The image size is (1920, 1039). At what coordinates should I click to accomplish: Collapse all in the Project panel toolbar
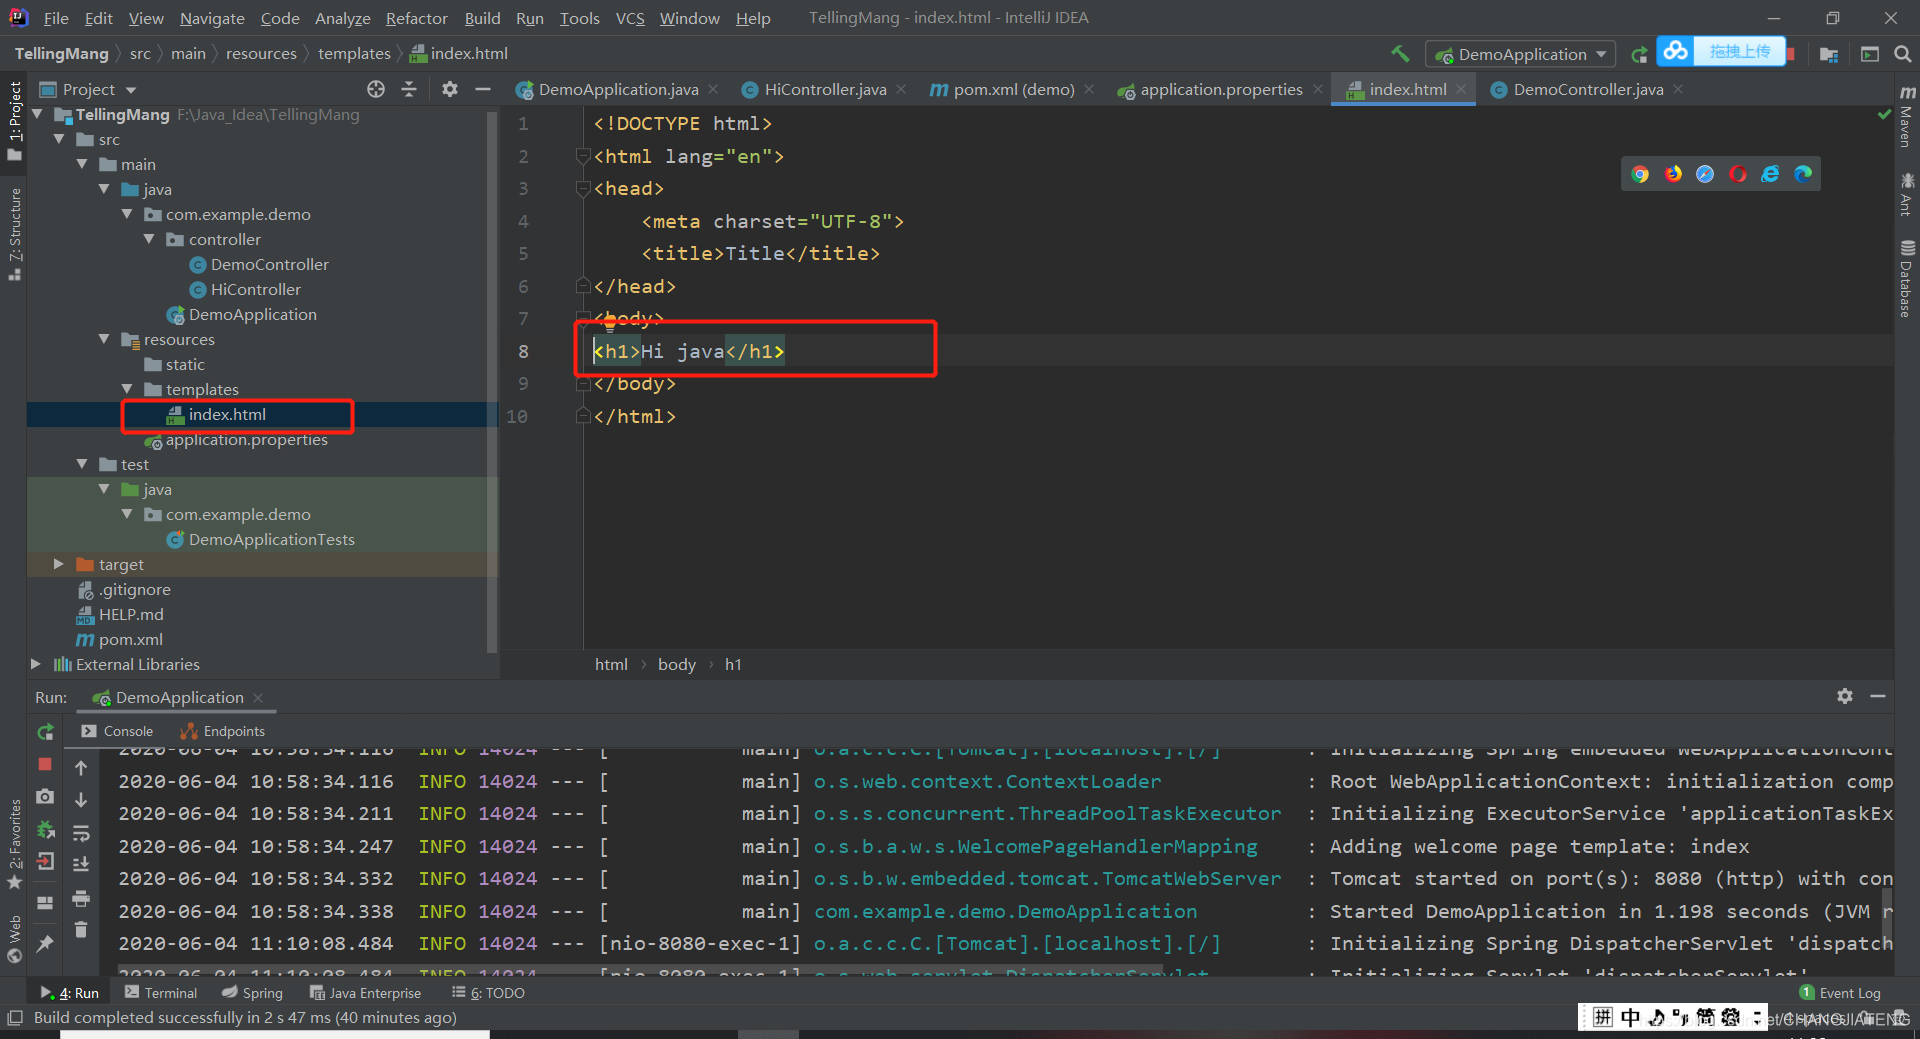pyautogui.click(x=409, y=89)
